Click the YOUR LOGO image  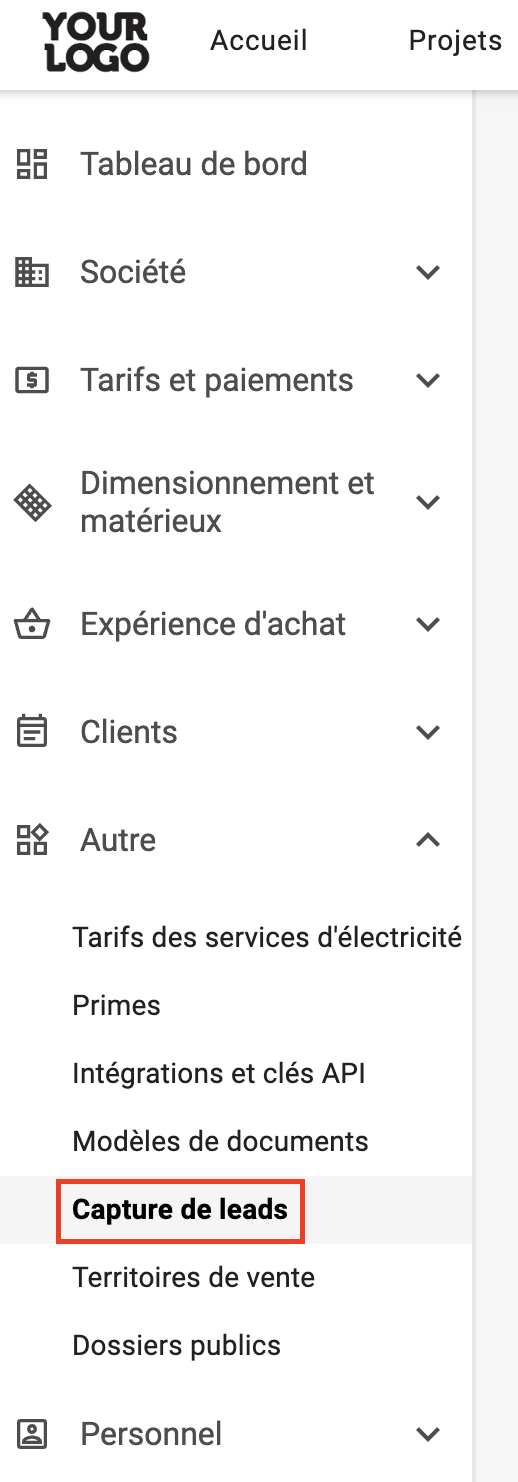coord(96,41)
